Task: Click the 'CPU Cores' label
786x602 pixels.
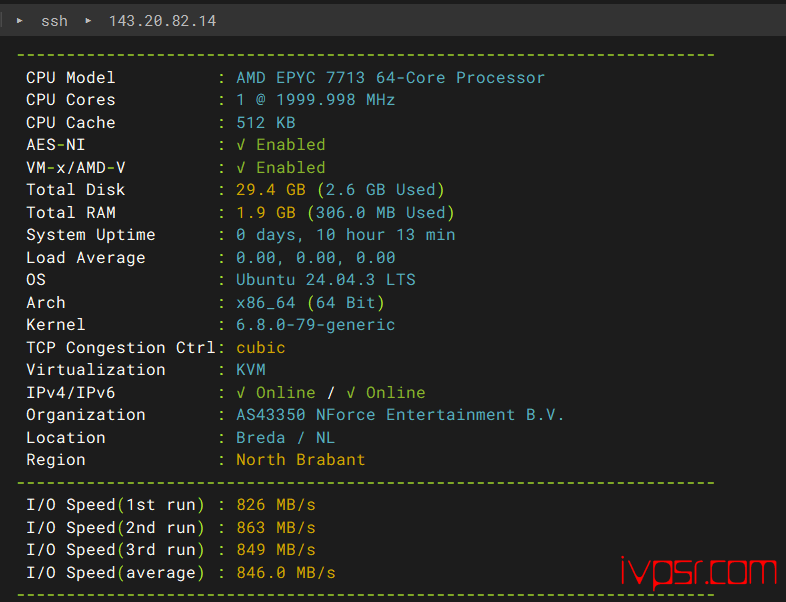Action: 71,100
